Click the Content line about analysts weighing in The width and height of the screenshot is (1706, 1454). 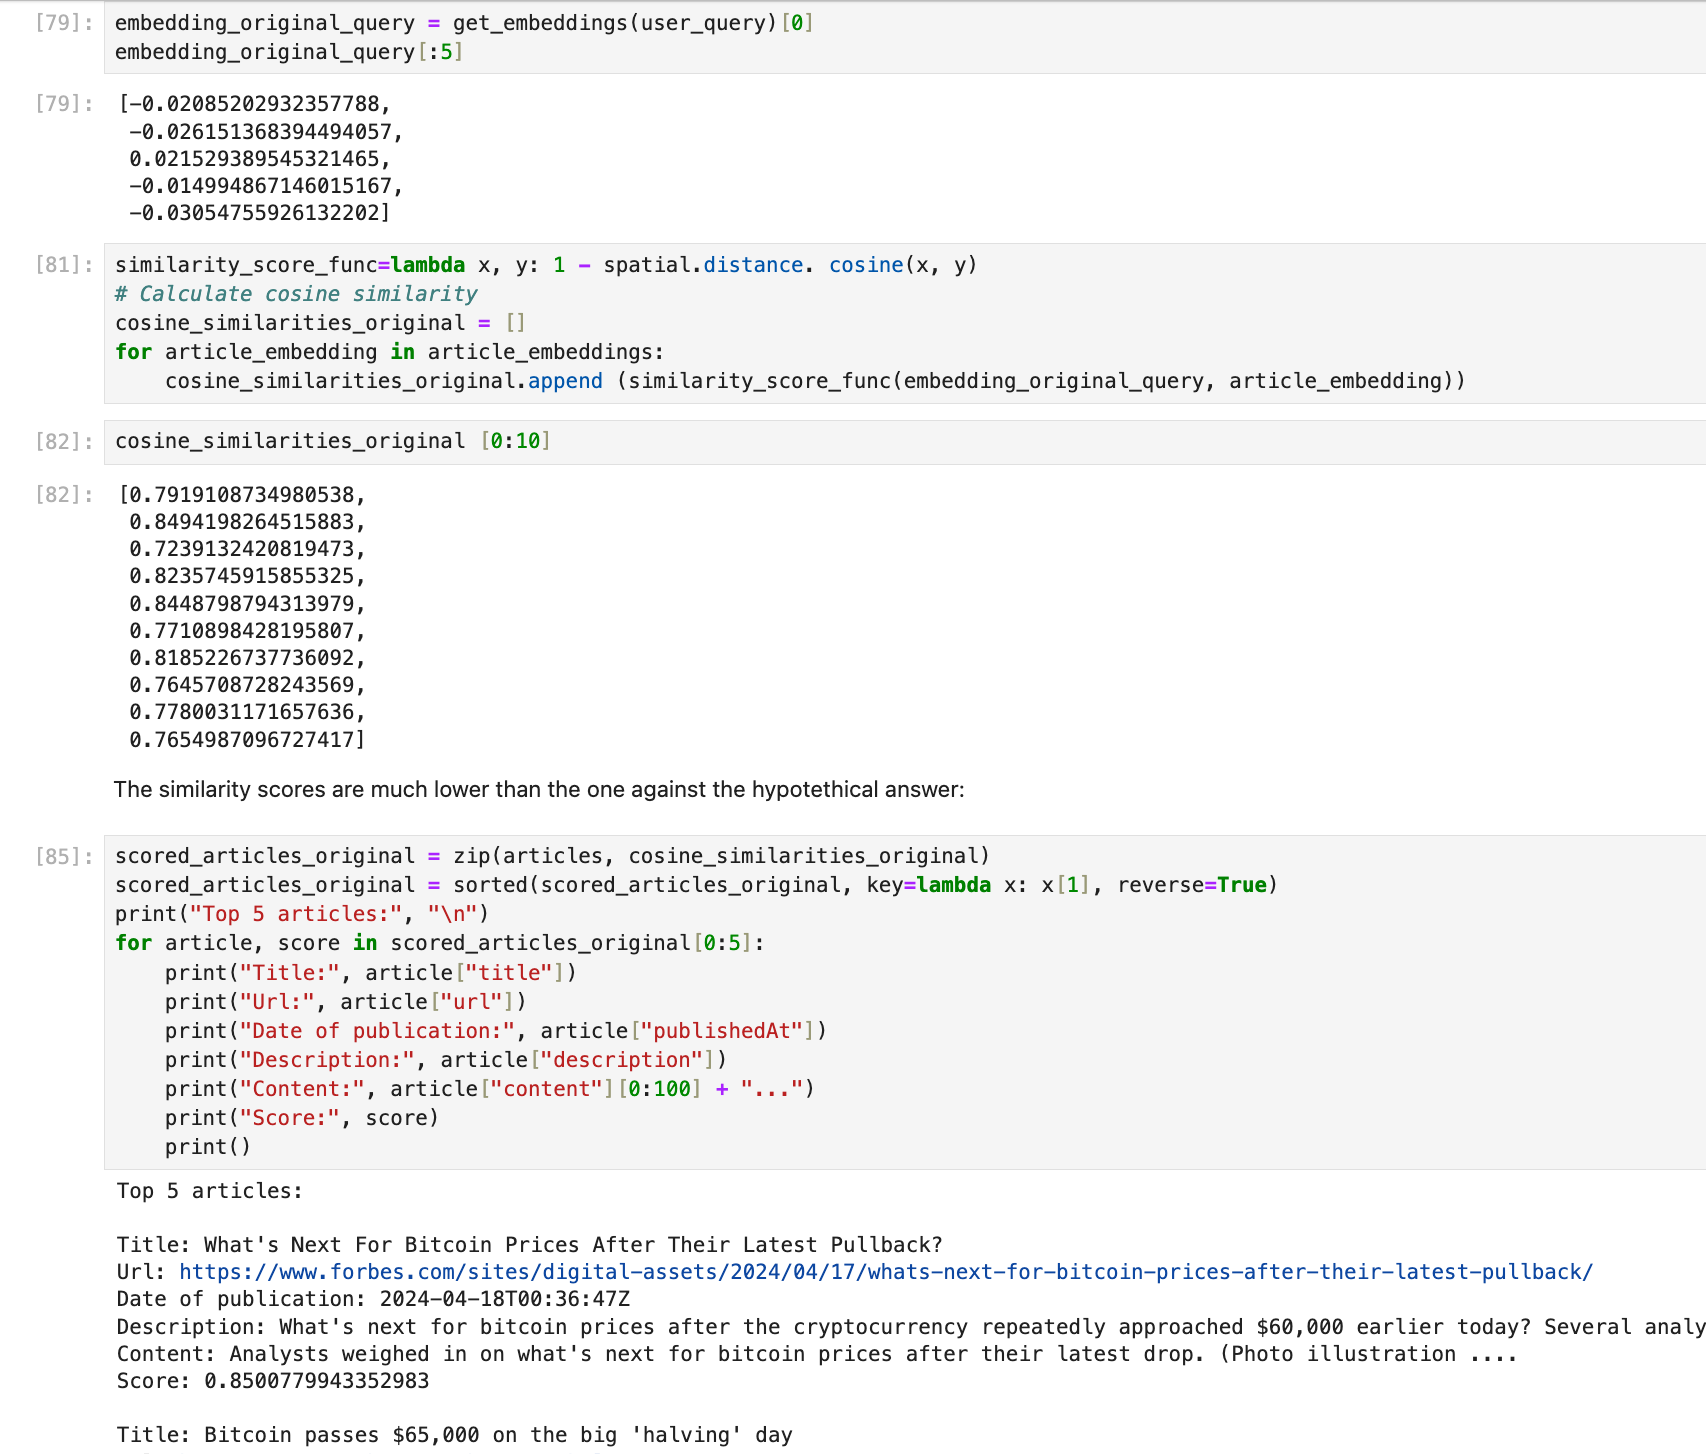click(x=817, y=1354)
